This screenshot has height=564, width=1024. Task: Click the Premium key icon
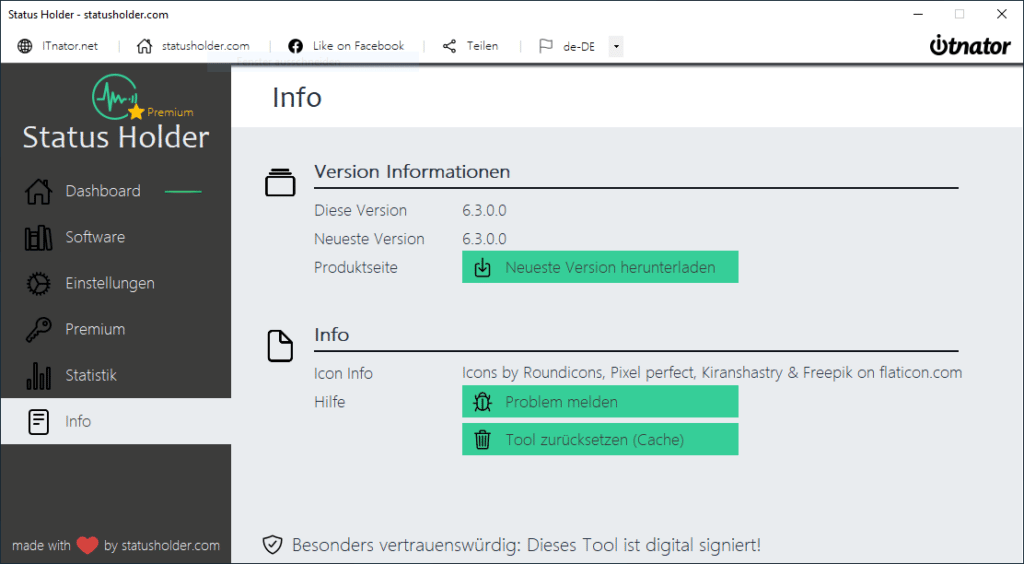39,330
